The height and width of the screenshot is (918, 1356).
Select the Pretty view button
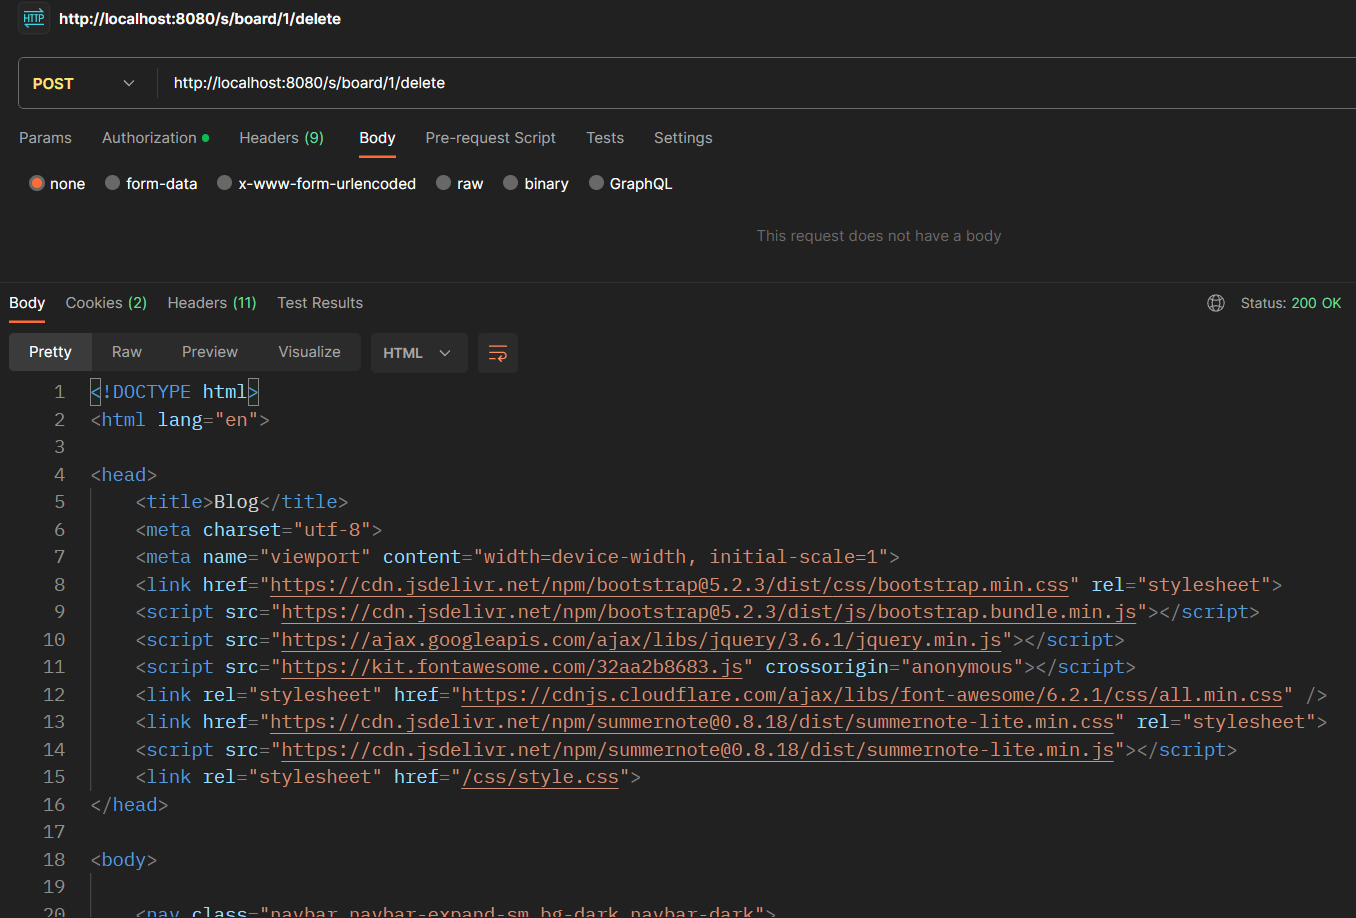coord(50,352)
